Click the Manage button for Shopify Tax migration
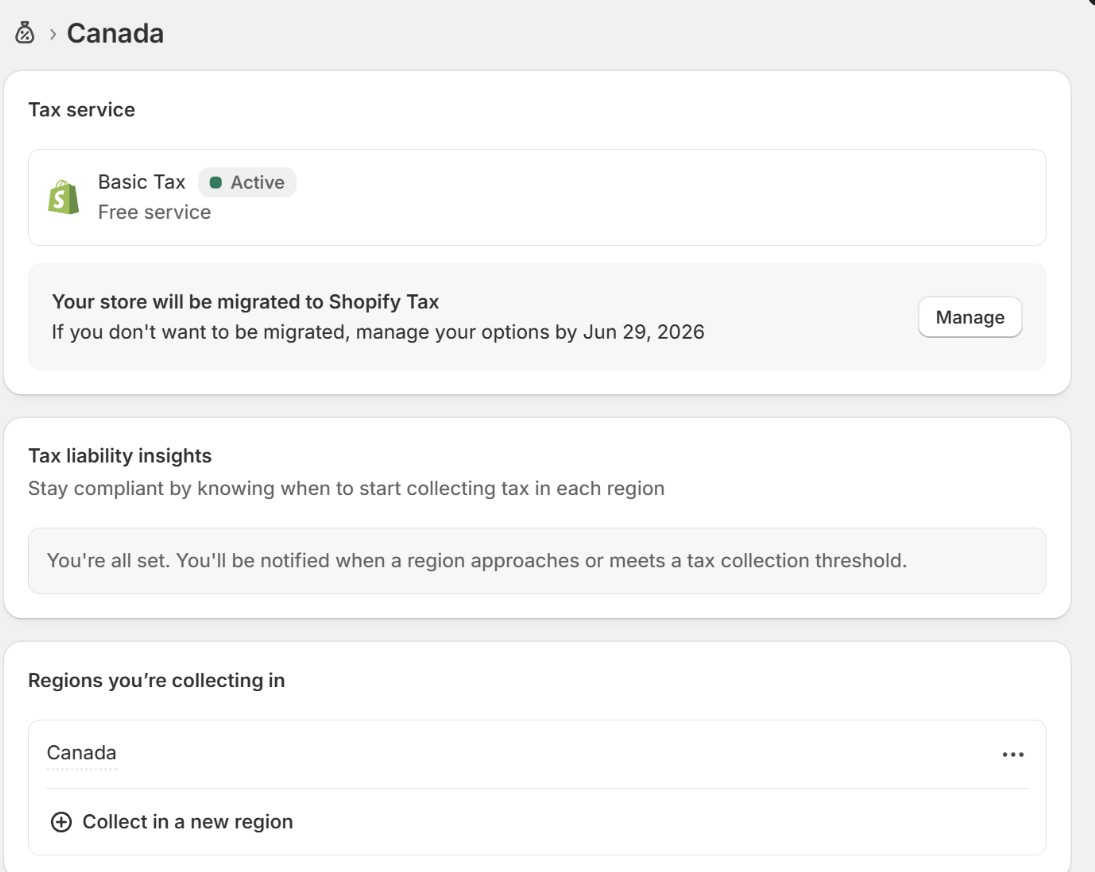This screenshot has width=1095, height=872. [970, 317]
